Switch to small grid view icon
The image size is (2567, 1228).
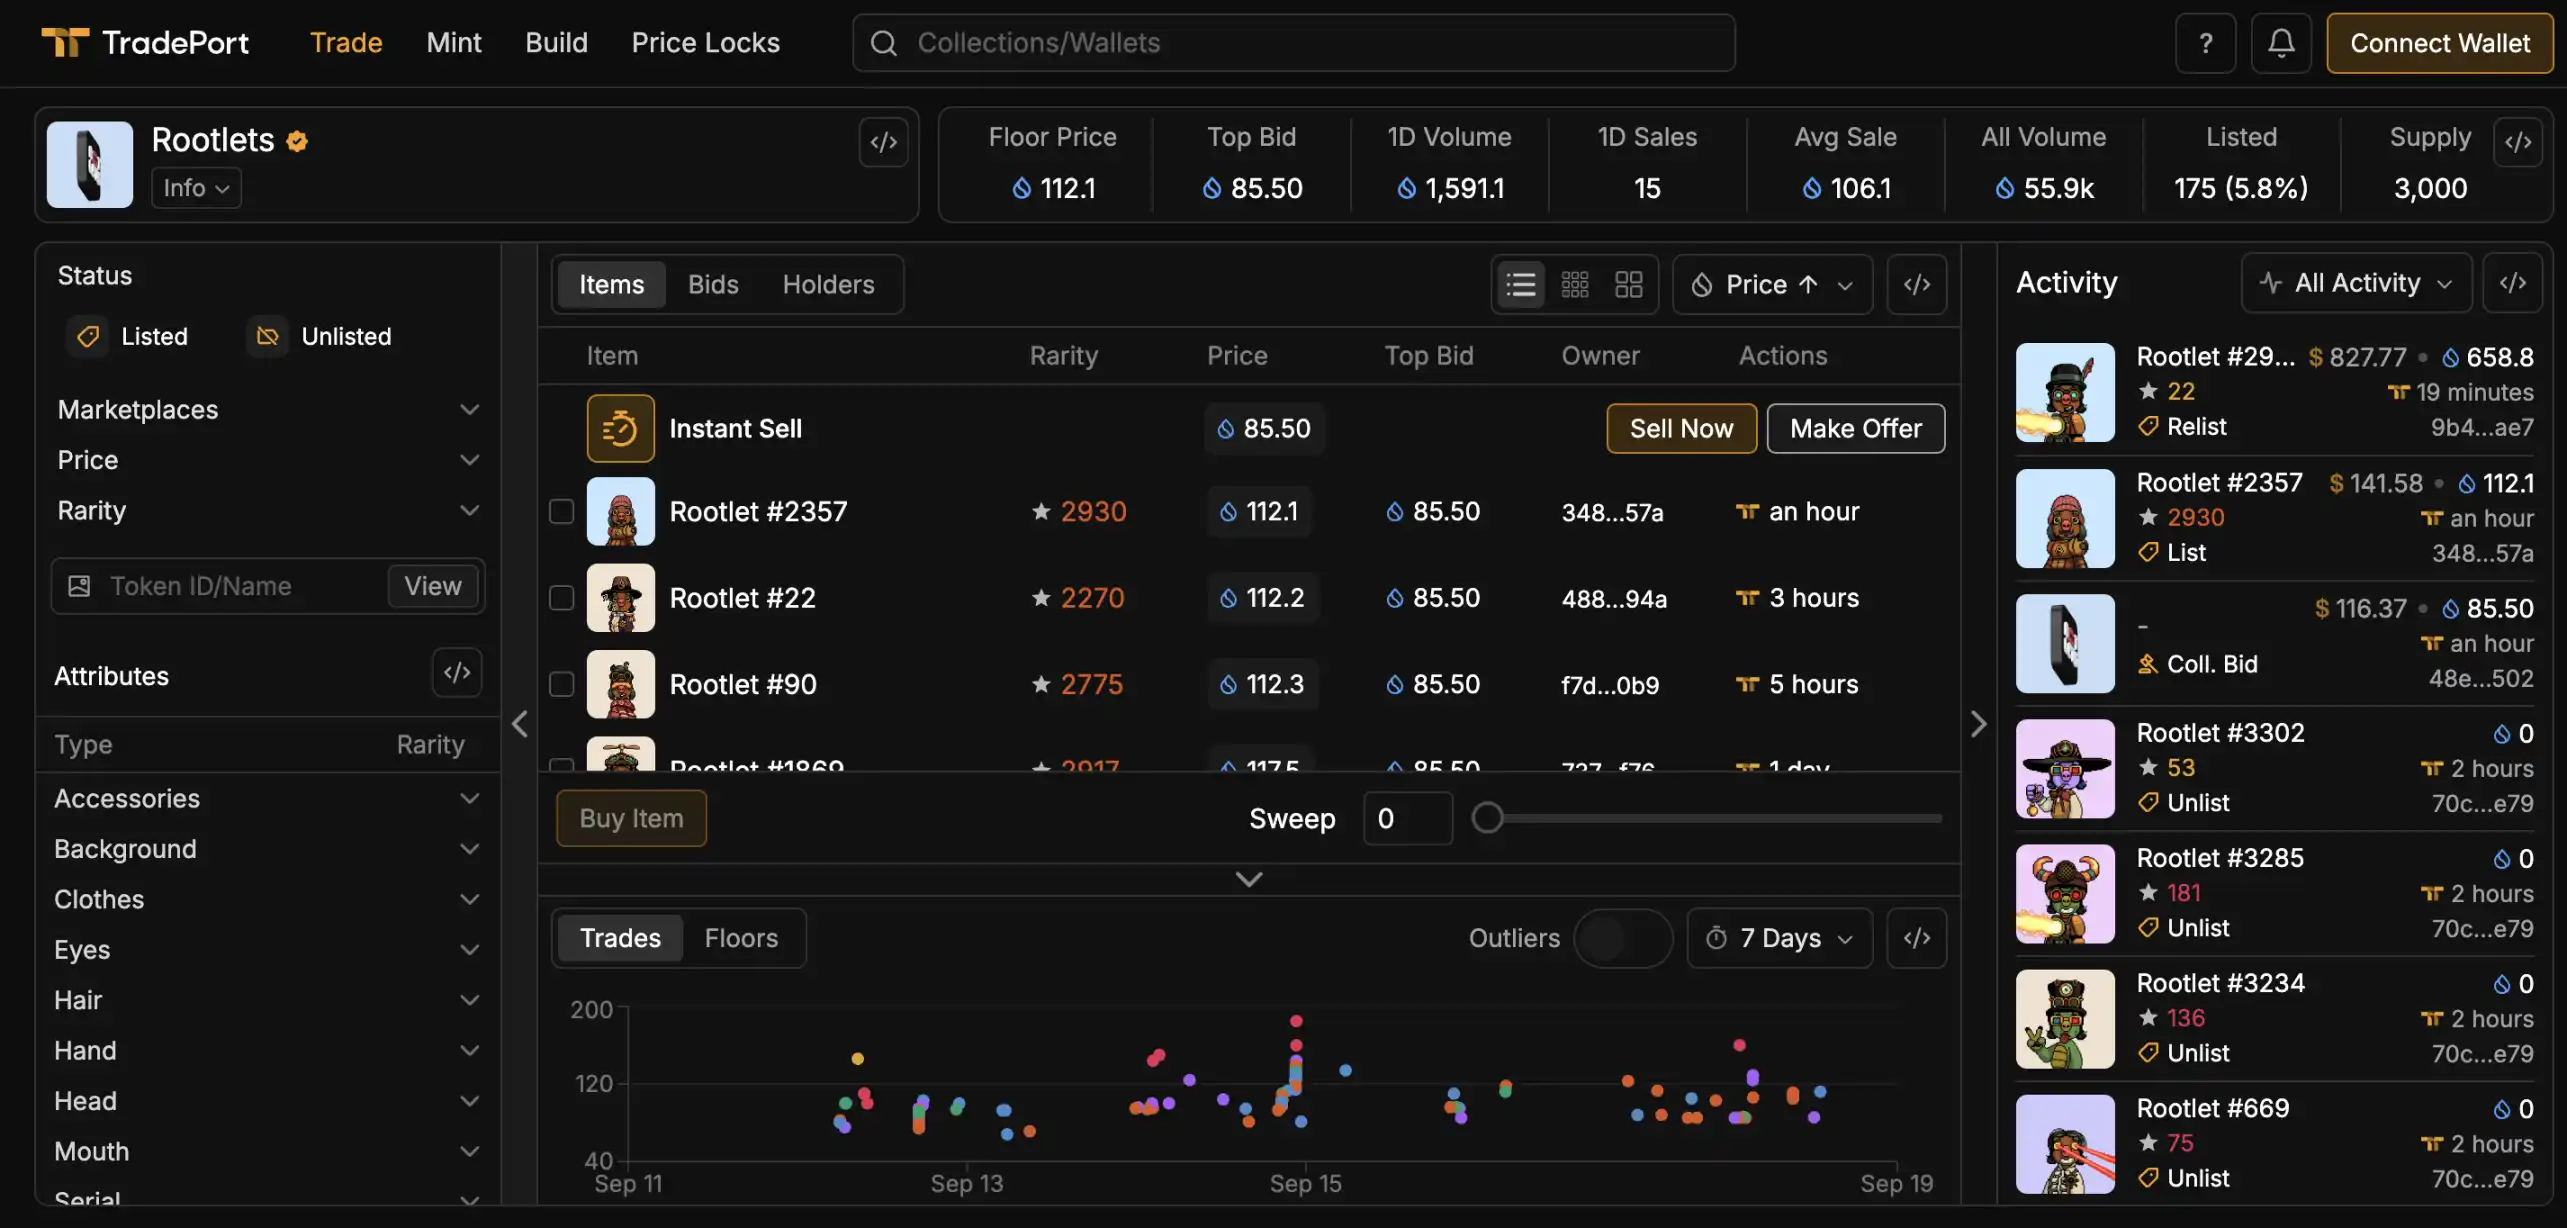(1575, 285)
